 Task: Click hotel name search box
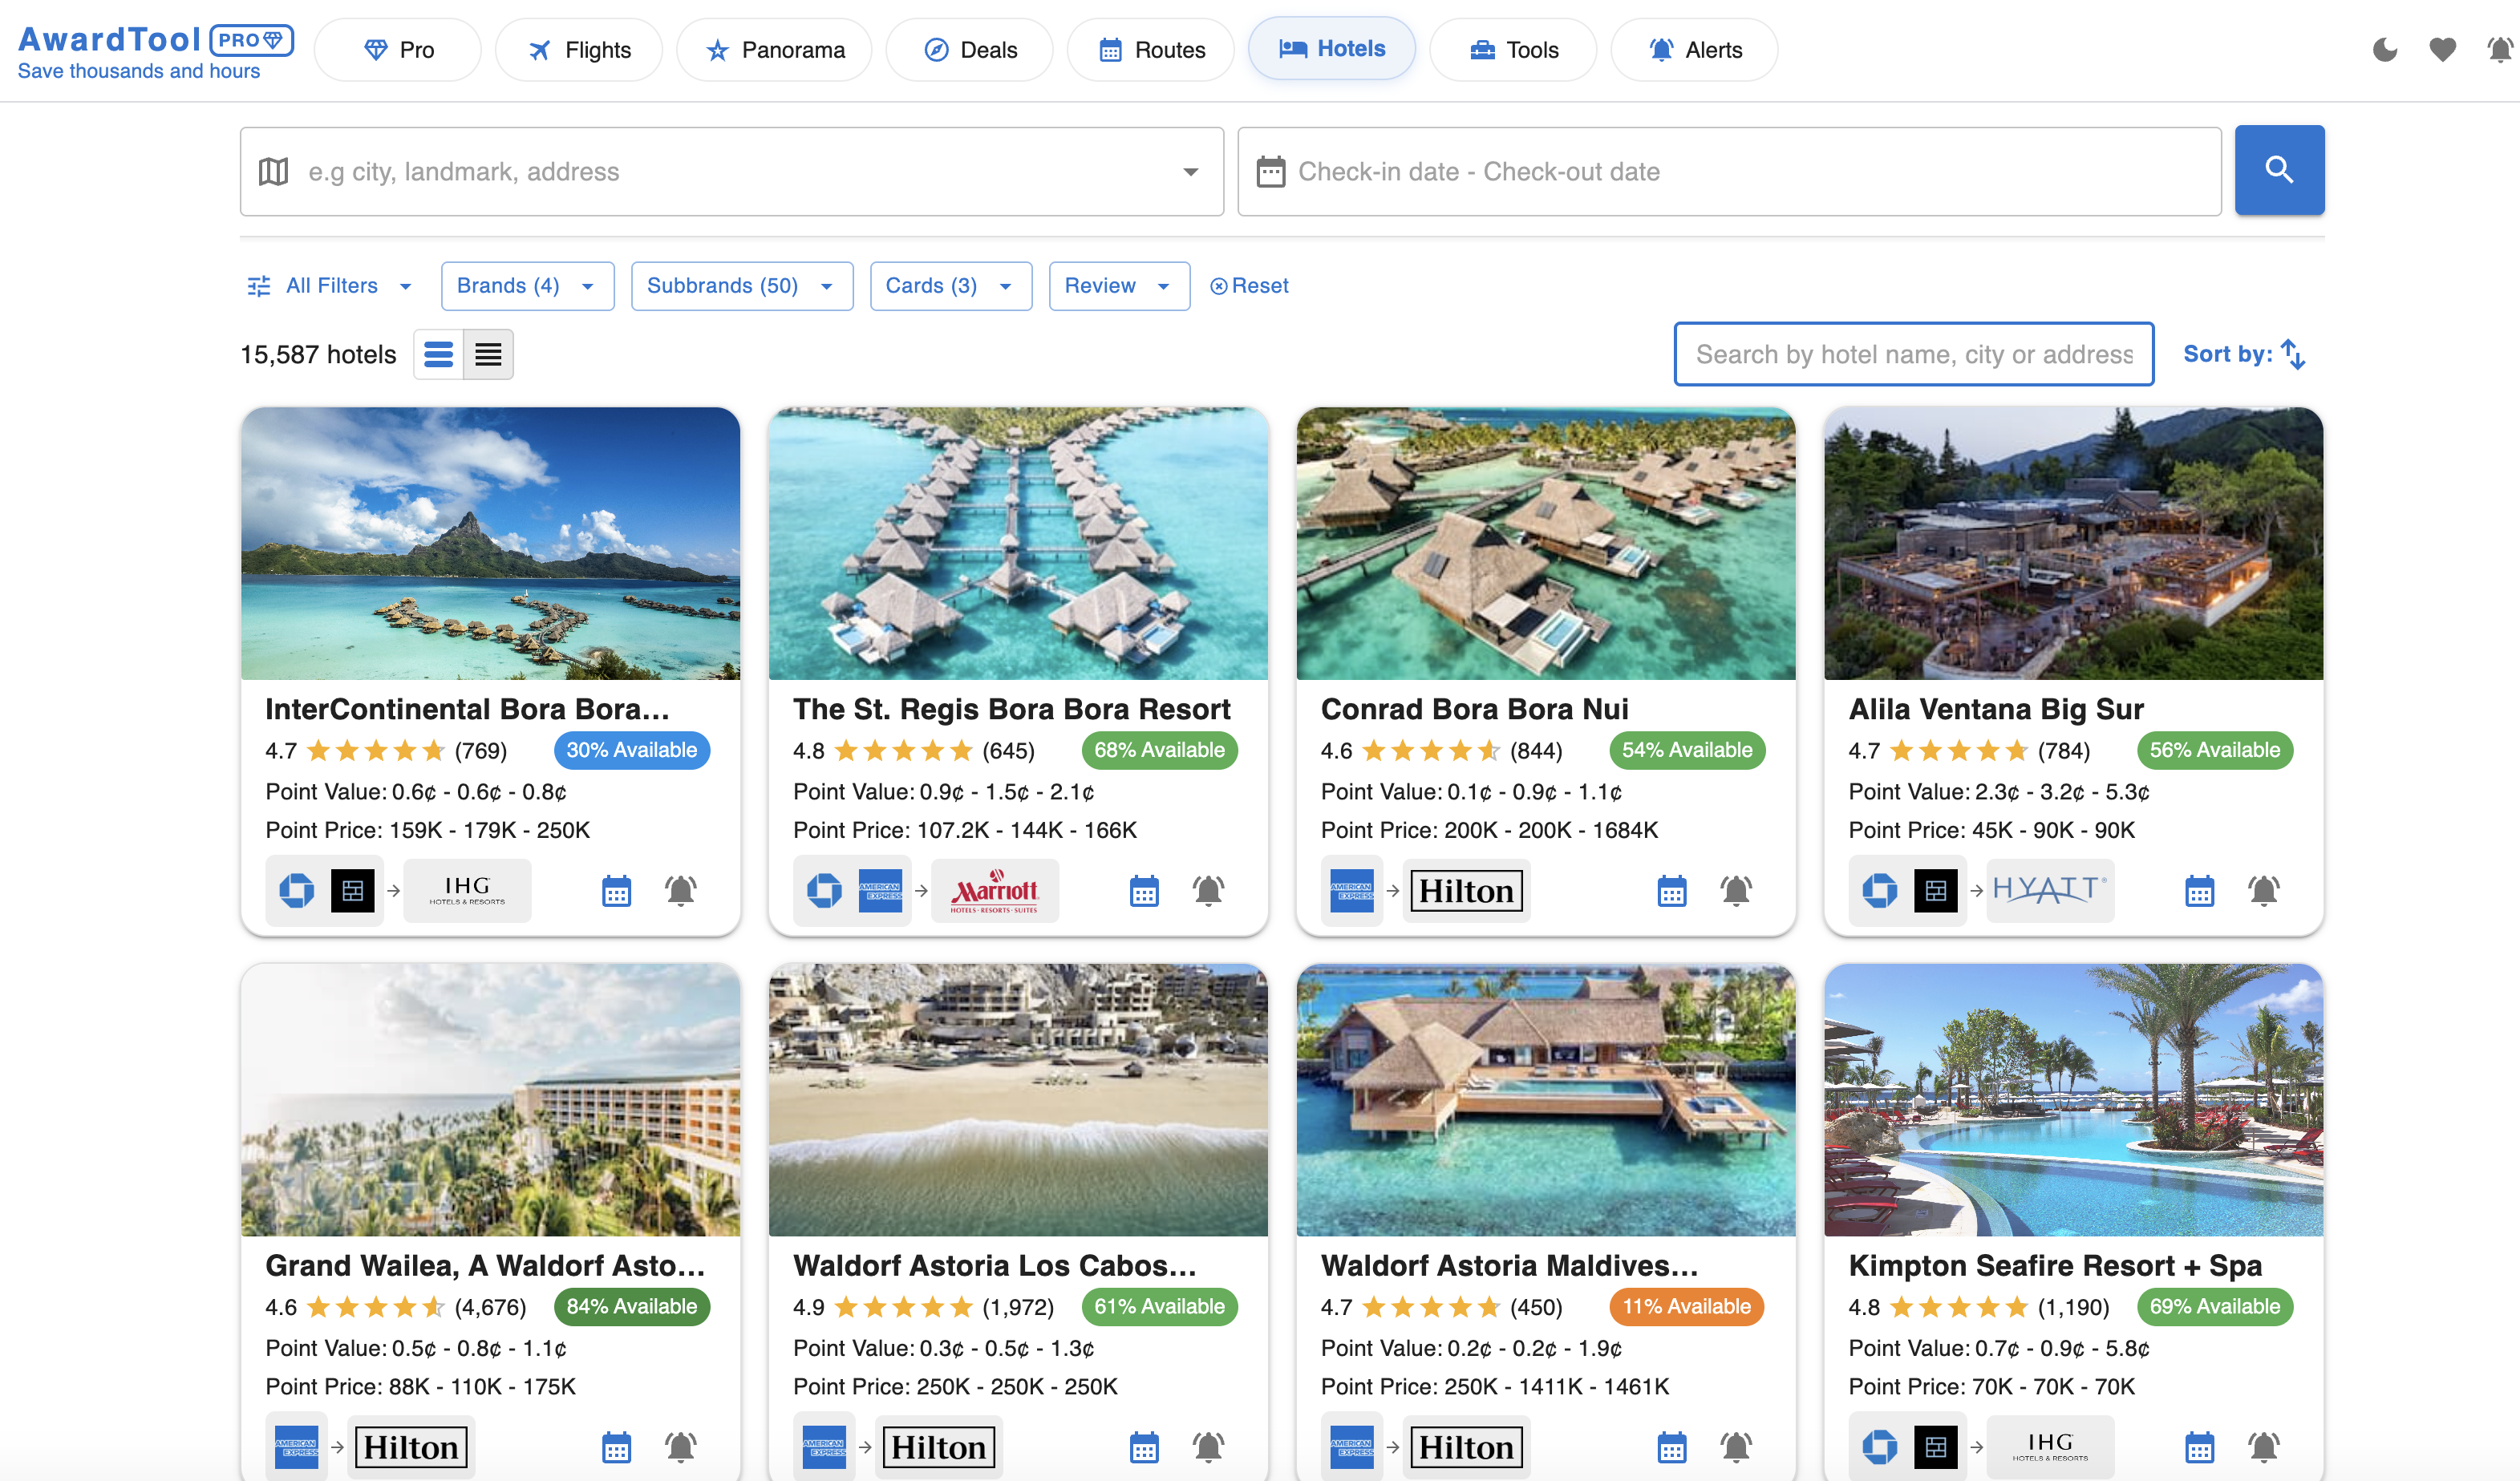(1913, 354)
